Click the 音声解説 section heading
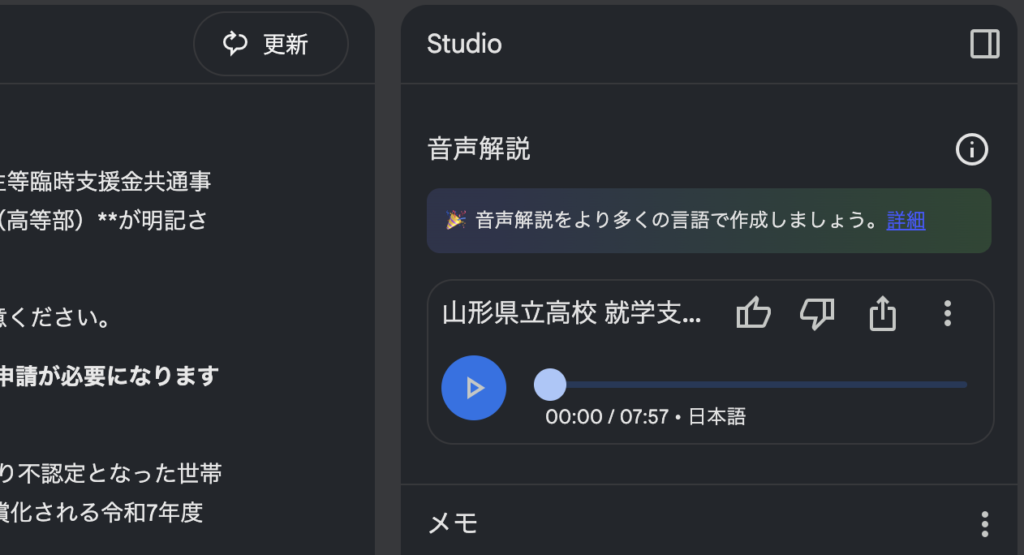 coord(479,149)
